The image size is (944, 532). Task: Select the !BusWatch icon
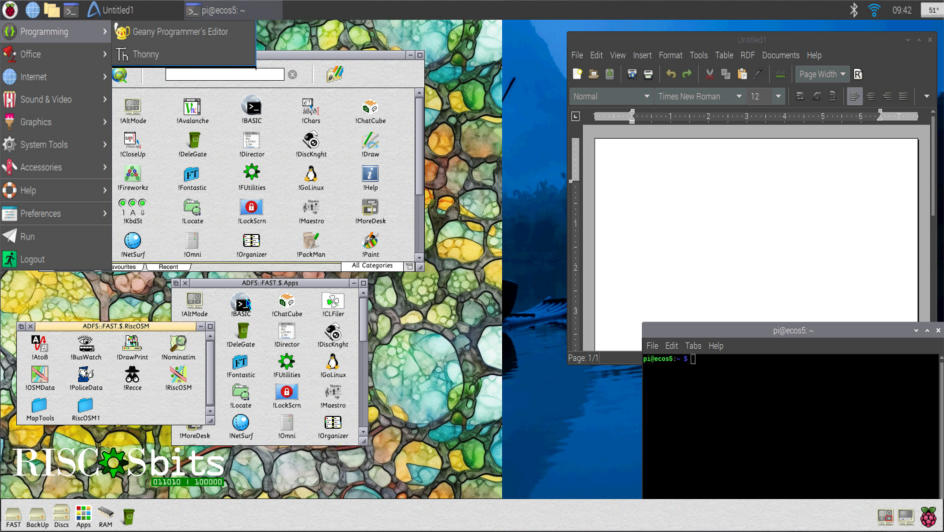[86, 347]
